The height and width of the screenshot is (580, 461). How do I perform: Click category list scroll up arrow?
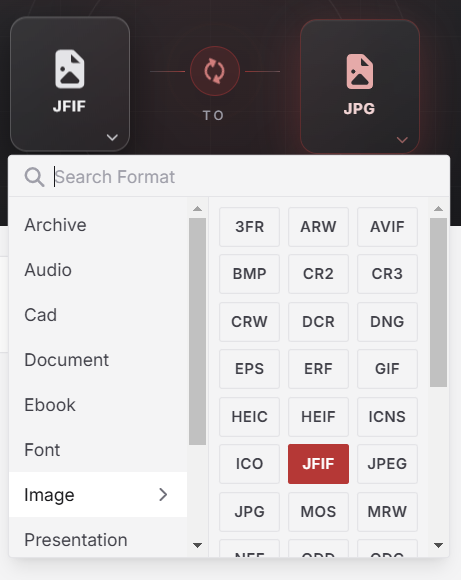198,209
